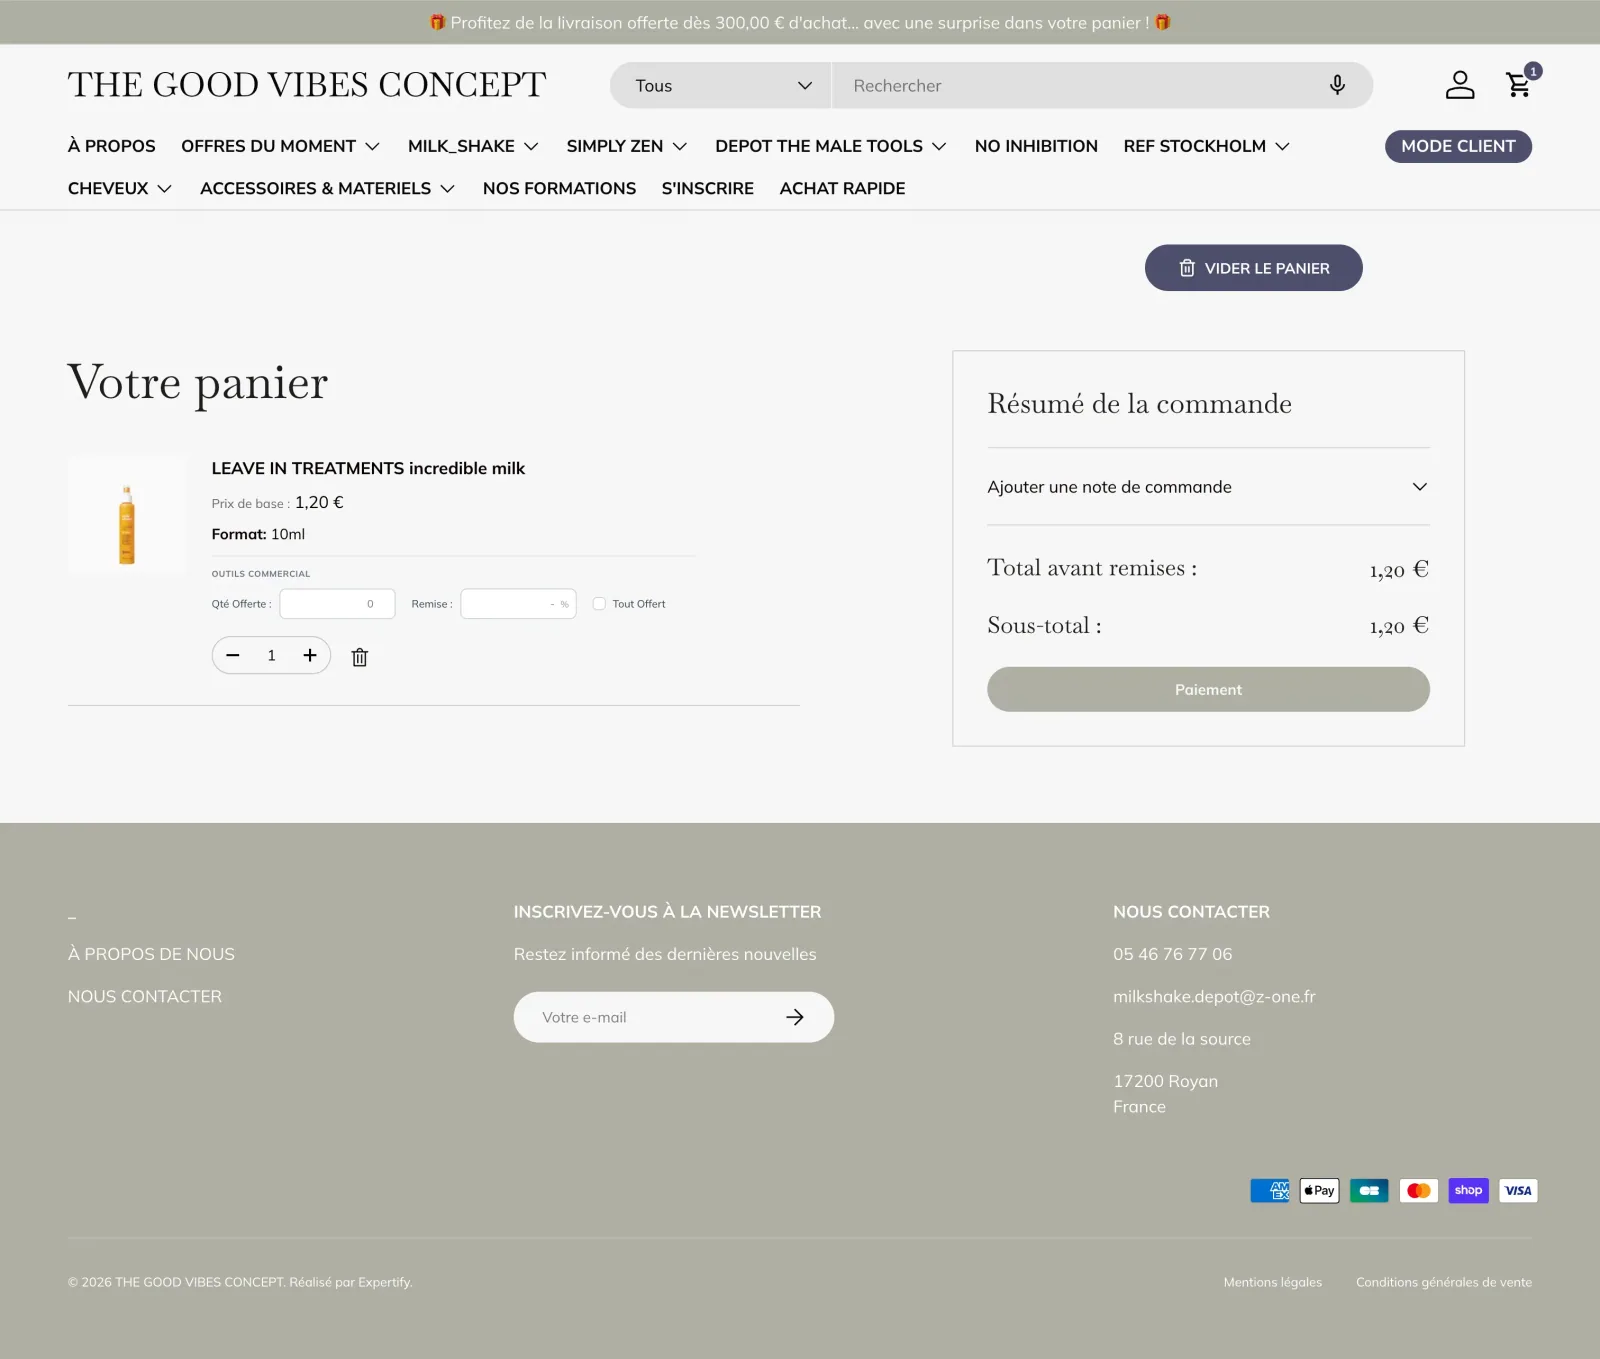1600x1359 pixels.
Task: Open footer NOUS CONTACTER link
Action: point(145,996)
